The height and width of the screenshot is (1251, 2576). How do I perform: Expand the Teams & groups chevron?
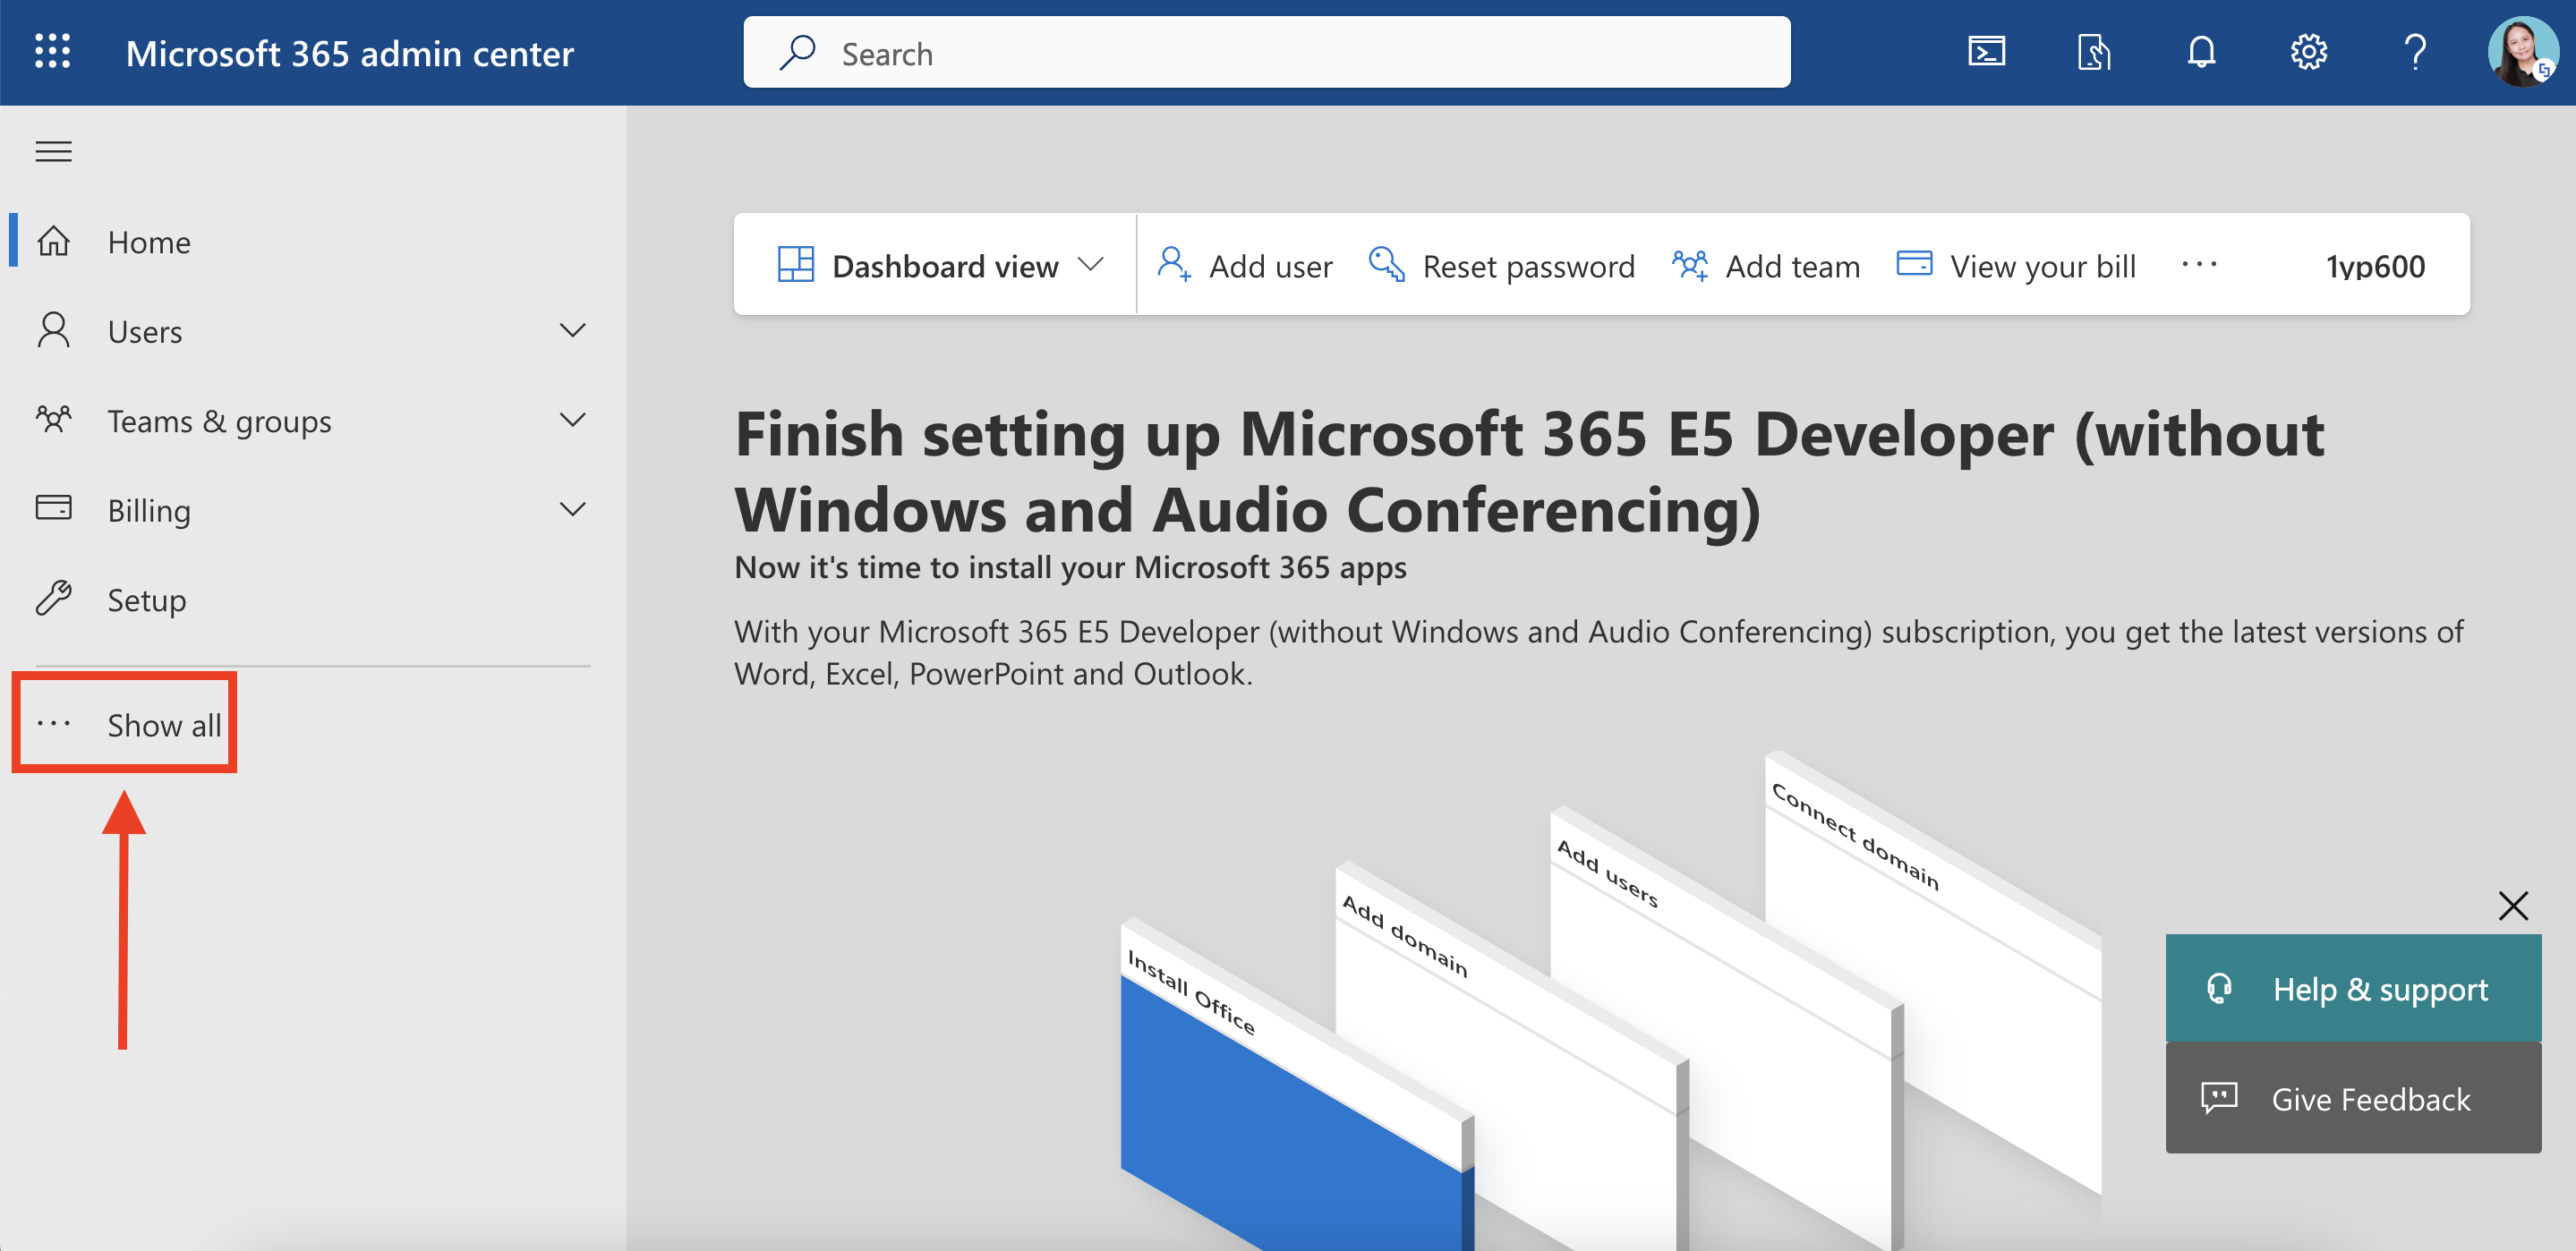[572, 420]
